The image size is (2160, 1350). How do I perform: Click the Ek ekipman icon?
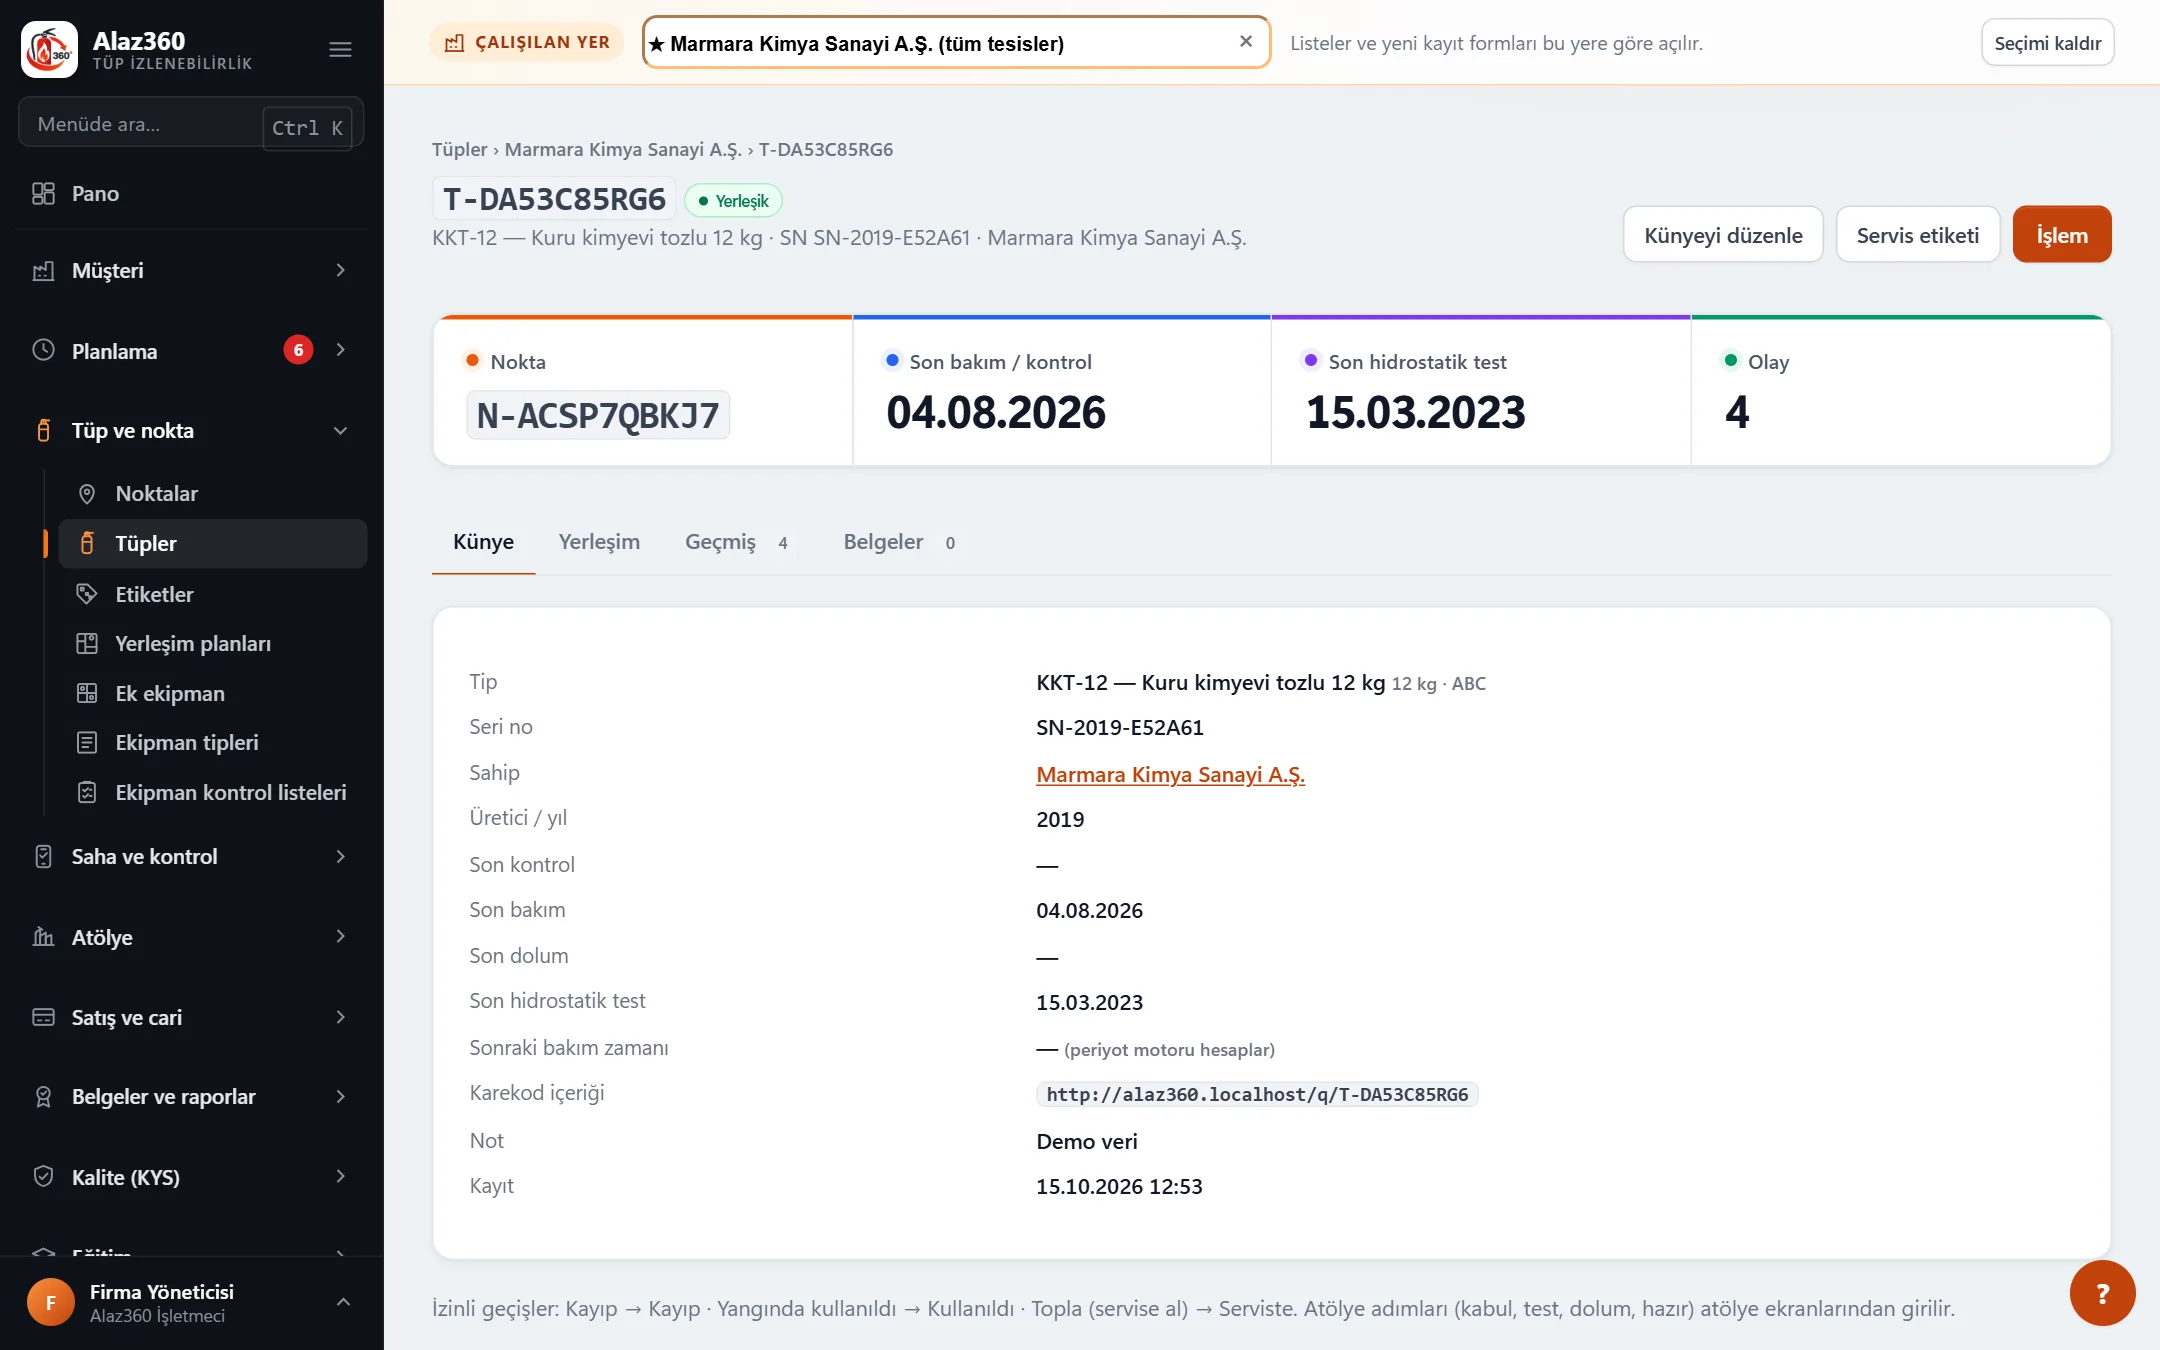click(x=87, y=693)
